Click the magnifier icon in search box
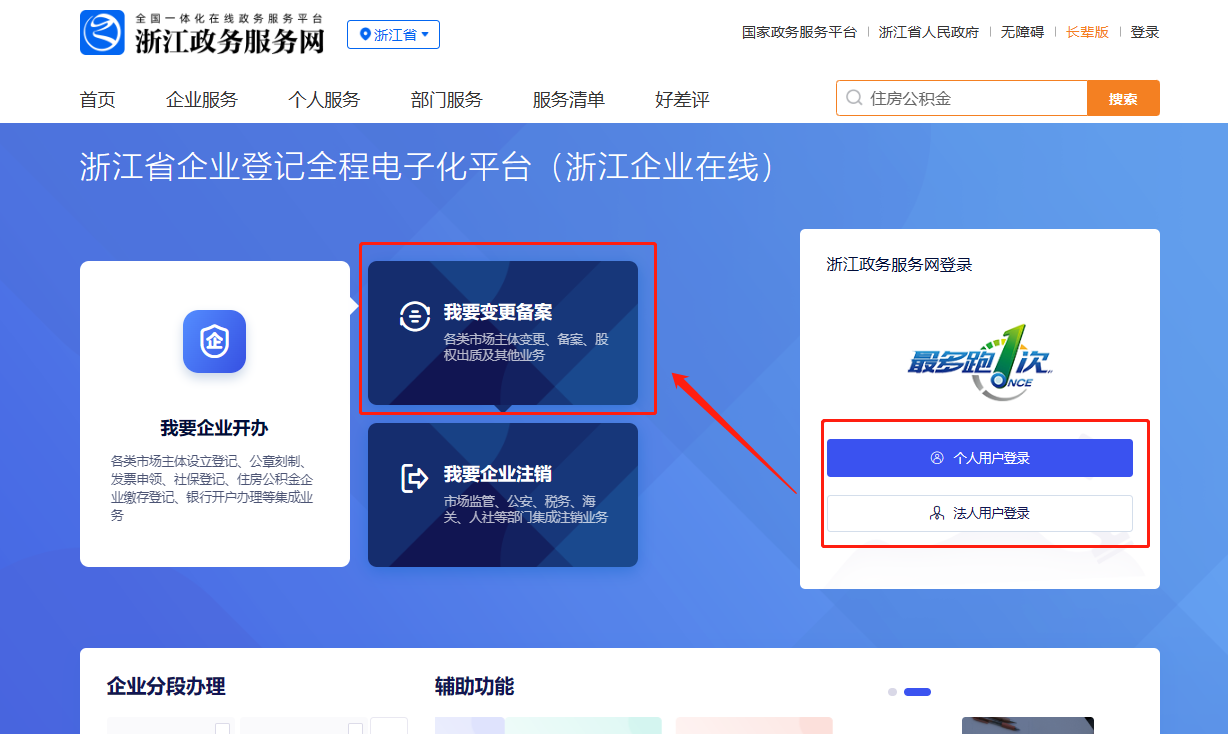 coord(854,98)
